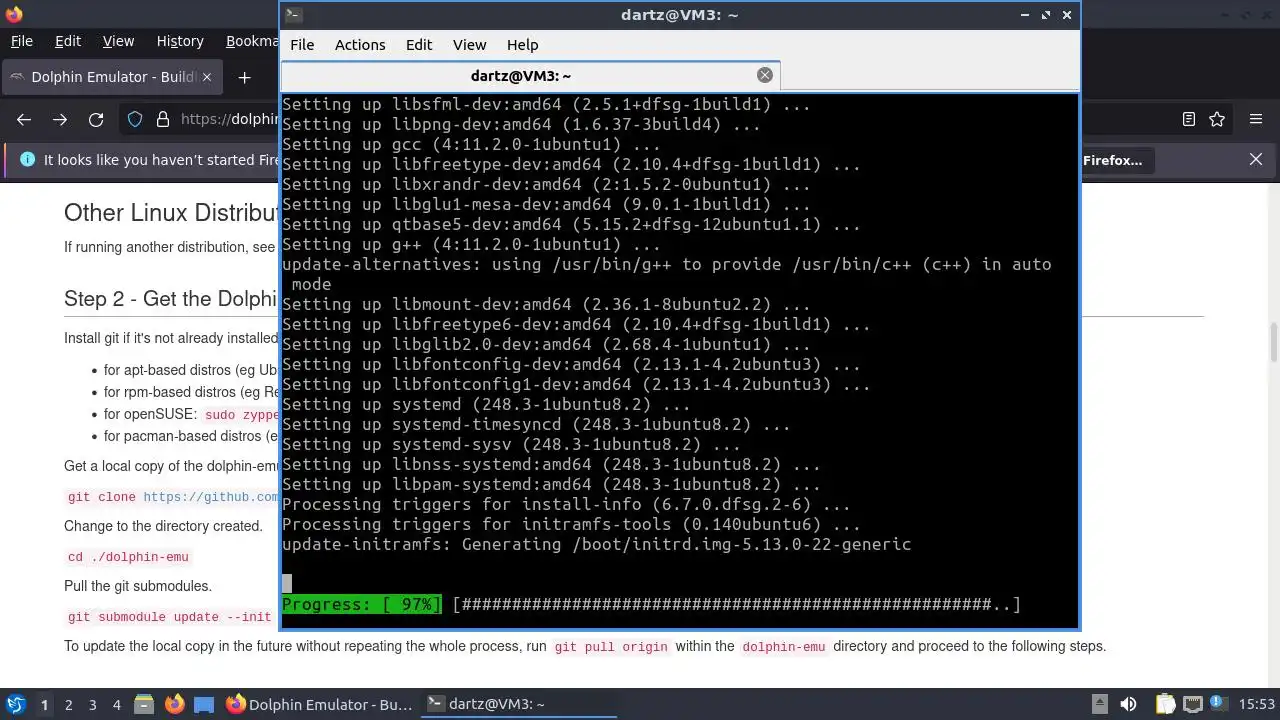The image size is (1280, 720).
Task: Open the github.com git clone link on the page
Action: 211,497
